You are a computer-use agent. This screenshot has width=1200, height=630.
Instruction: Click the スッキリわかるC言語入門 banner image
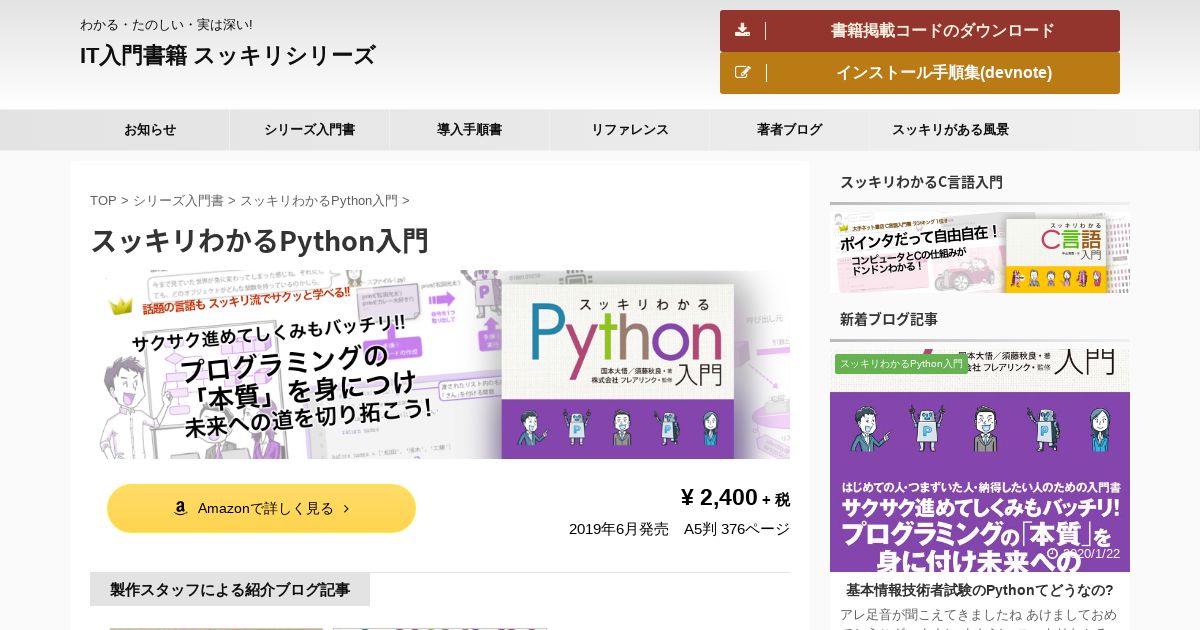(x=980, y=250)
